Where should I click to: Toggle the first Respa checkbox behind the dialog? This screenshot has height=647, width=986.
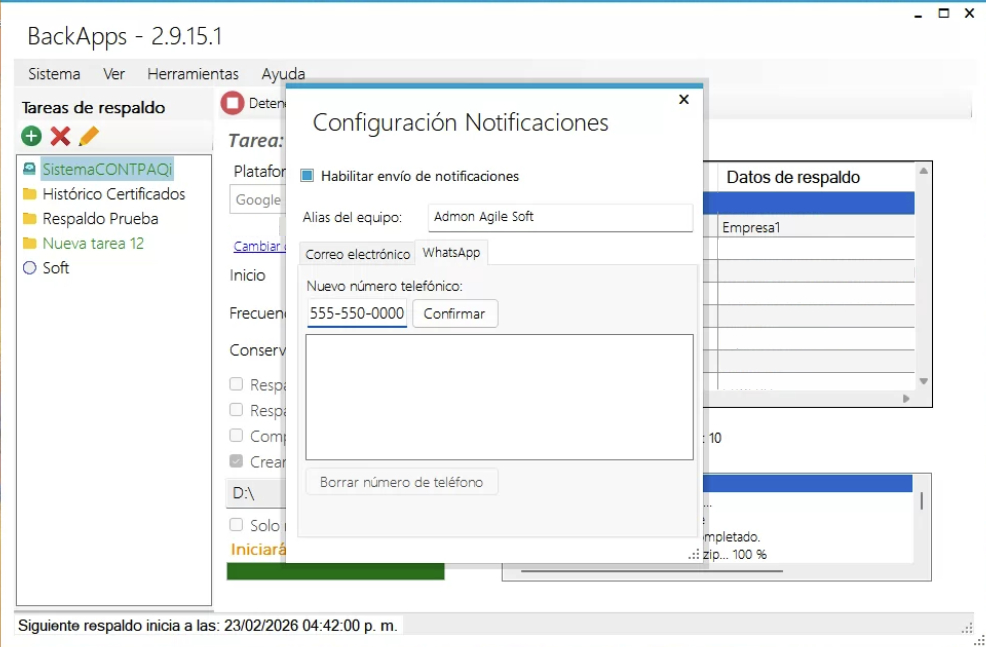pos(236,384)
